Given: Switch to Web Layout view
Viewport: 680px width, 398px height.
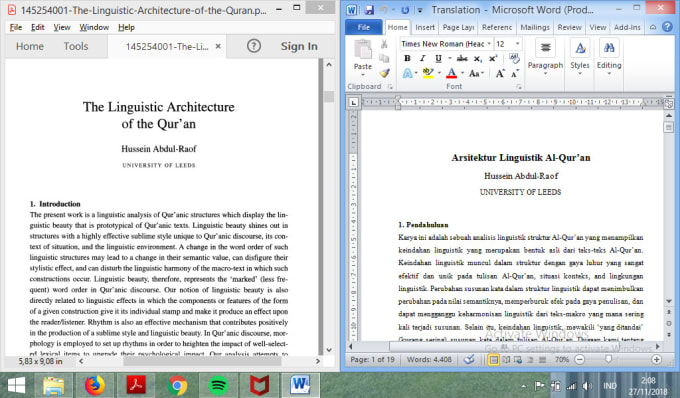Looking at the screenshot, I should tap(518, 359).
